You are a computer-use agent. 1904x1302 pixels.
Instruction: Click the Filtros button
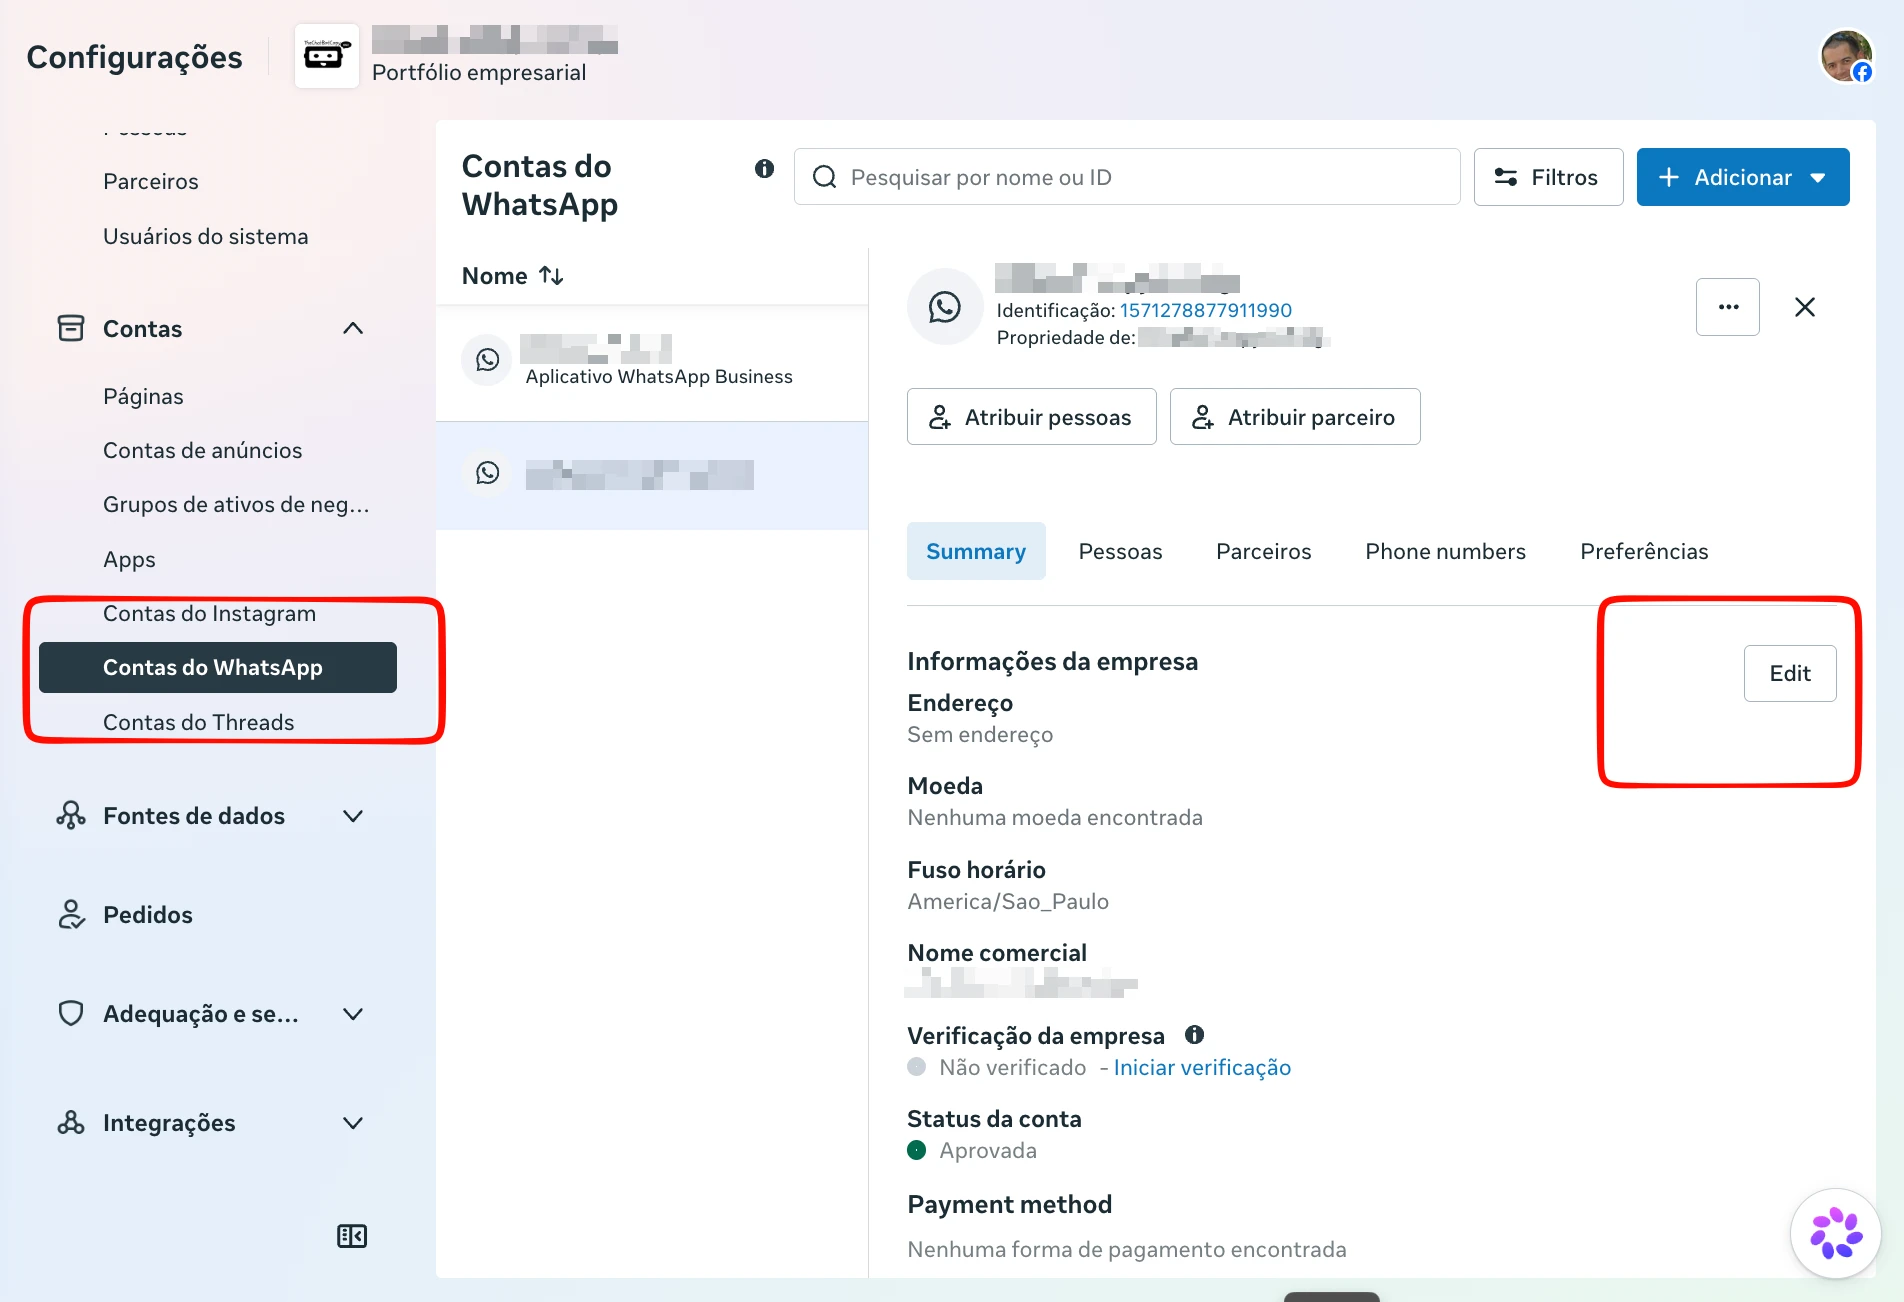1548,177
